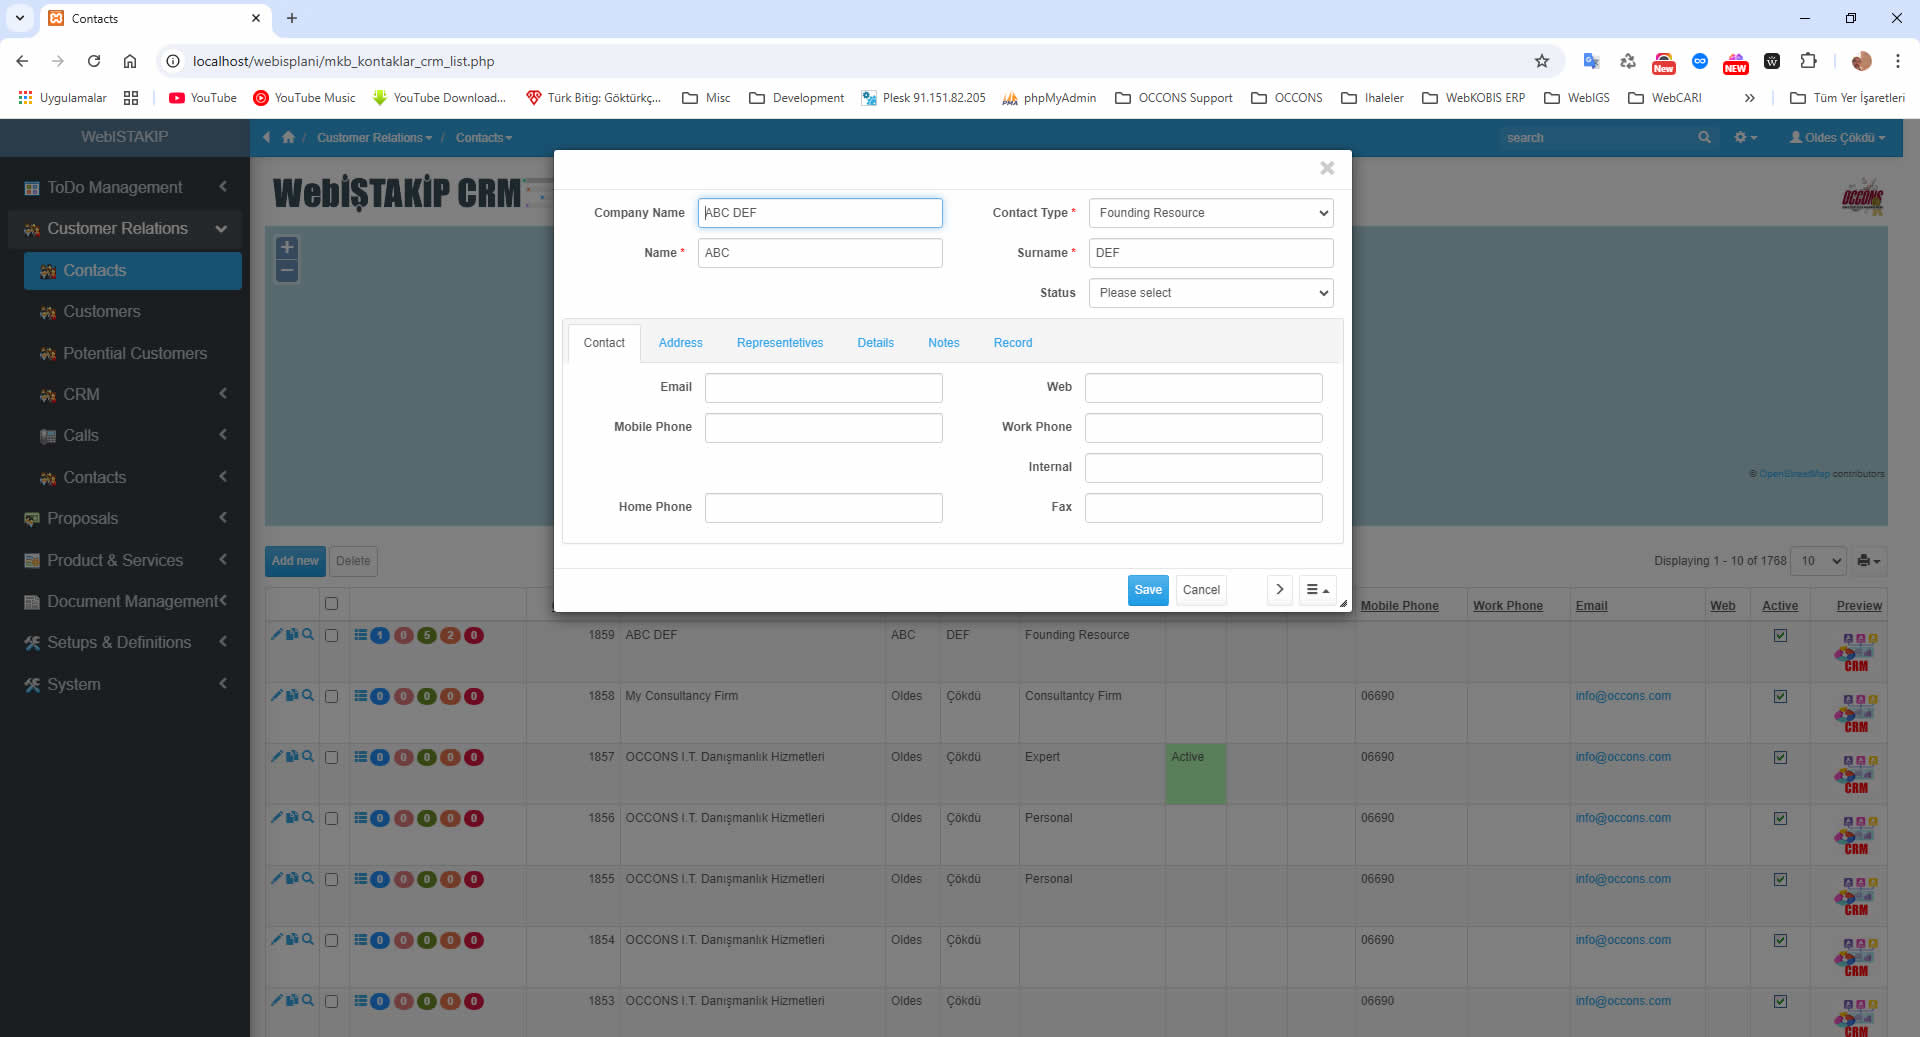Click the blue badge showing 1 in row 1859
Screen dimensions: 1920x1037
coord(380,635)
